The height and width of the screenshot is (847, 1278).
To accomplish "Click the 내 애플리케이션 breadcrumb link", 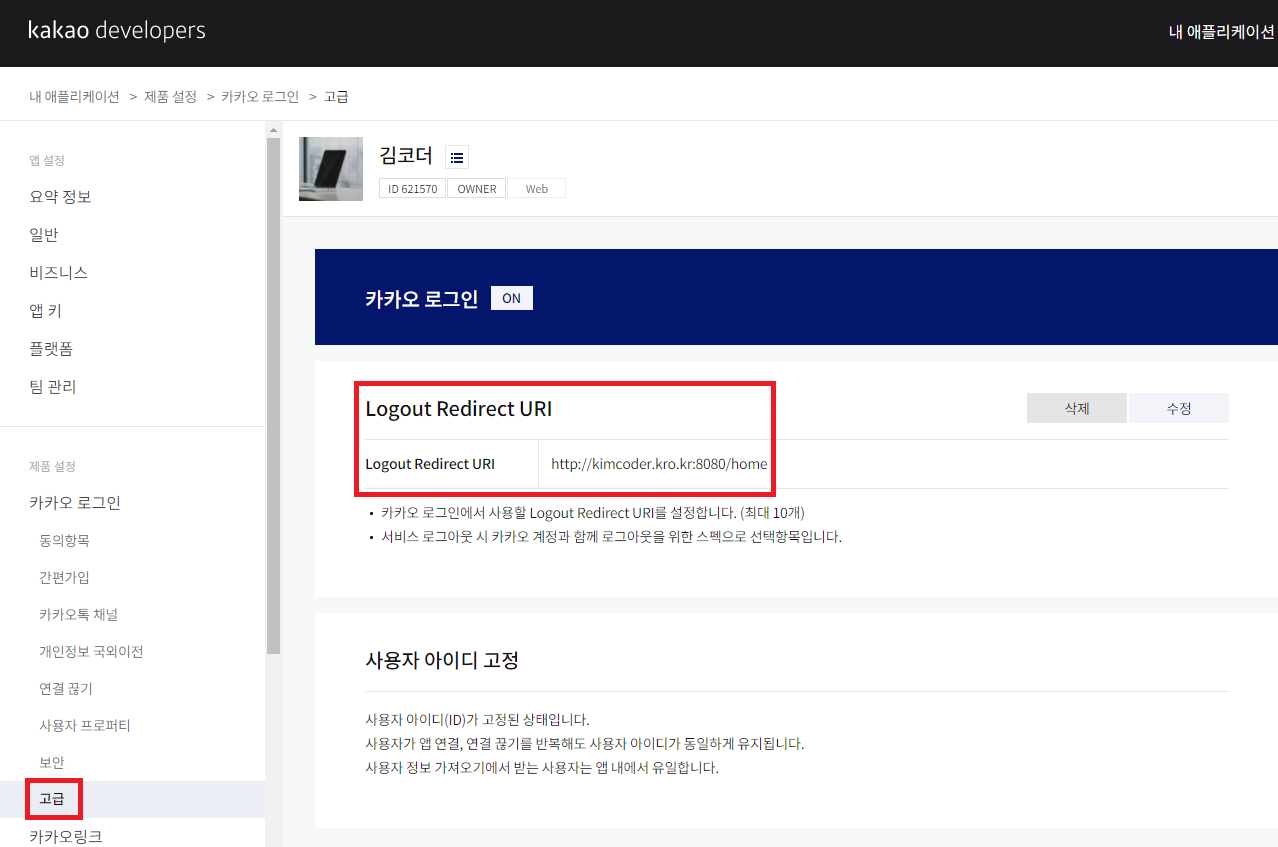I will click(x=75, y=96).
